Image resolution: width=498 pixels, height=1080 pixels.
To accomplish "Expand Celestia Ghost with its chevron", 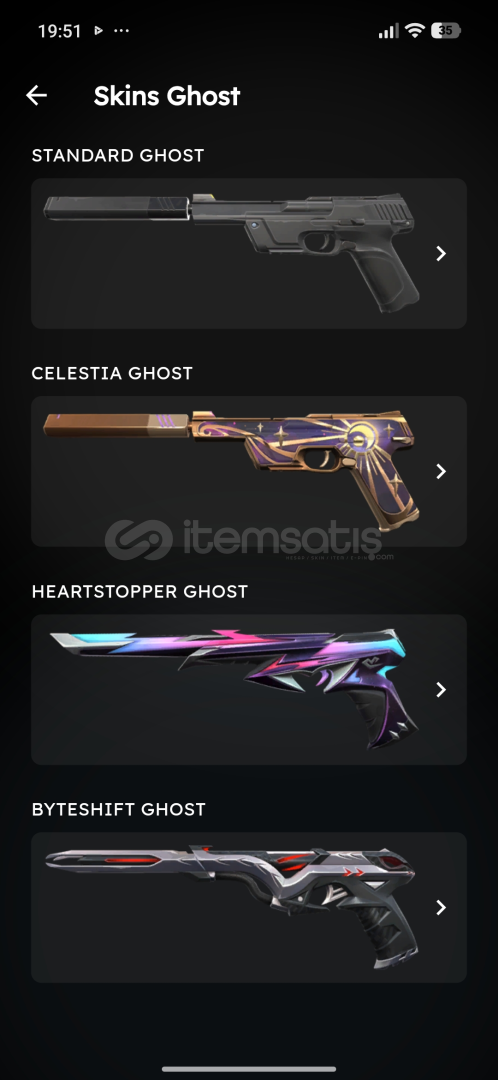I will (x=441, y=471).
